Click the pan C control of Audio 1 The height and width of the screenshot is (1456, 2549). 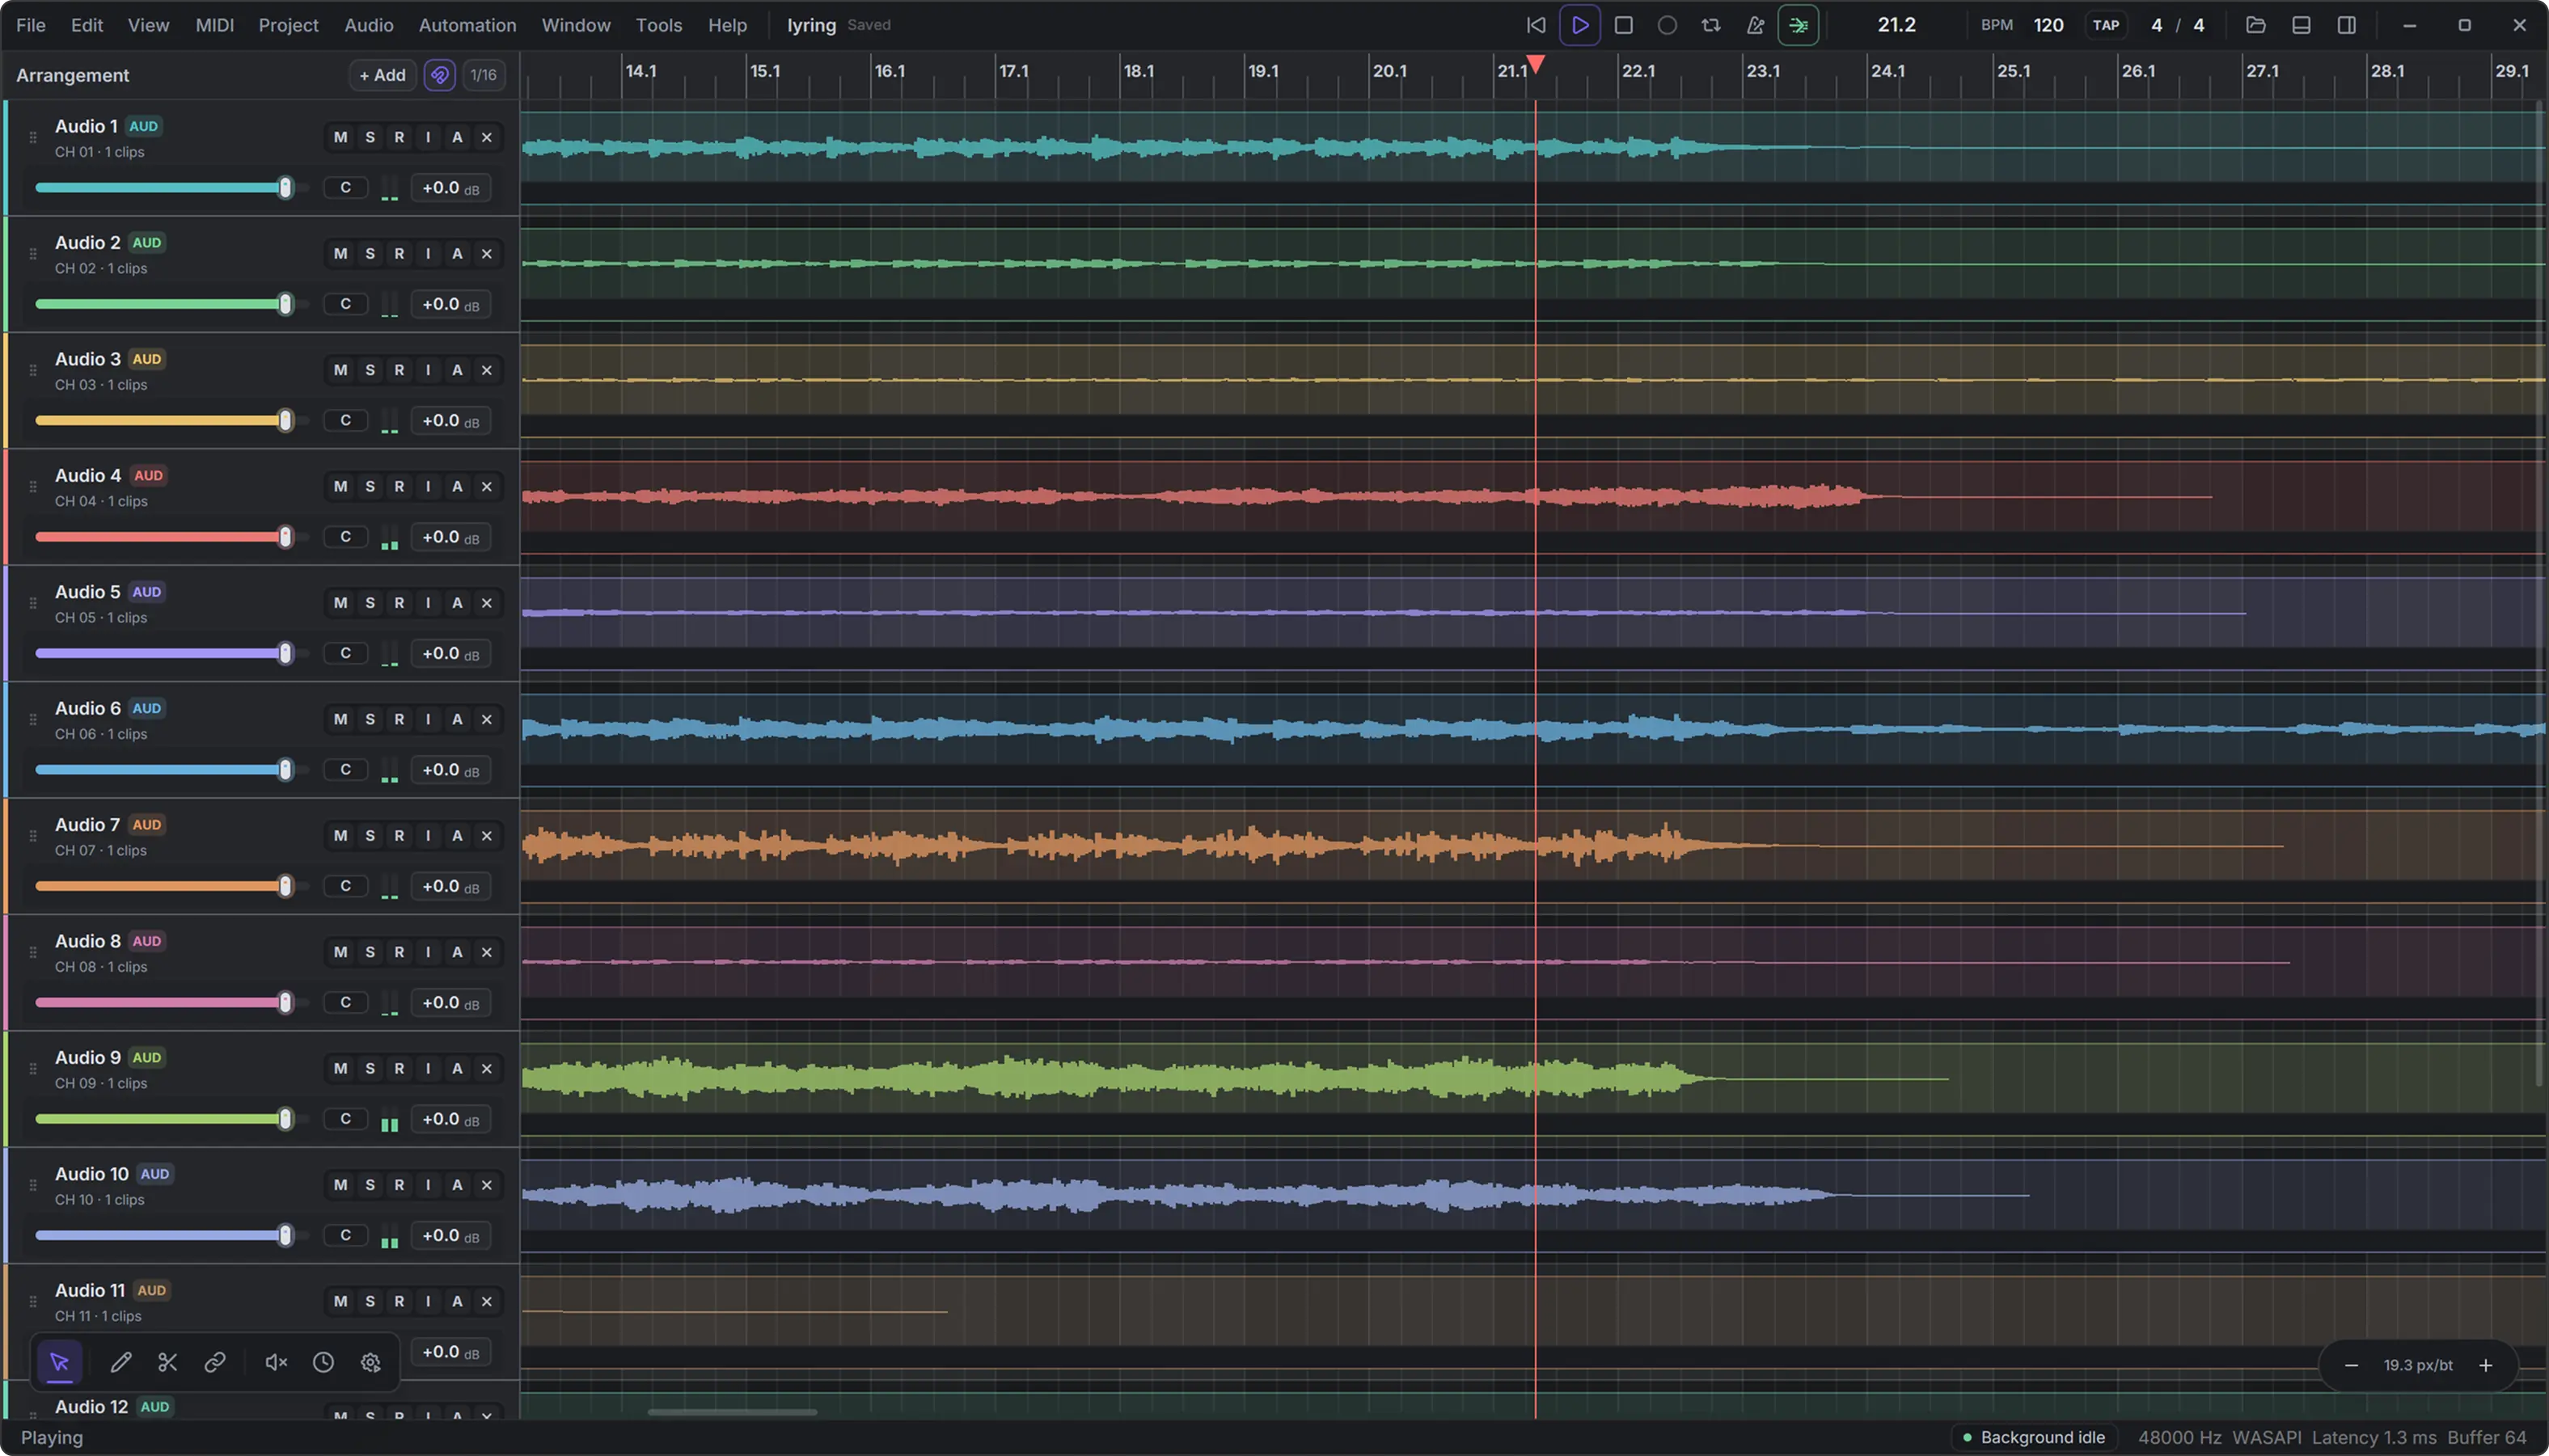pos(346,188)
